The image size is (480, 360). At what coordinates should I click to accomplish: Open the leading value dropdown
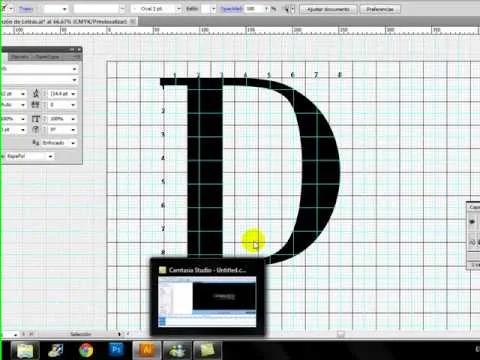tap(73, 94)
